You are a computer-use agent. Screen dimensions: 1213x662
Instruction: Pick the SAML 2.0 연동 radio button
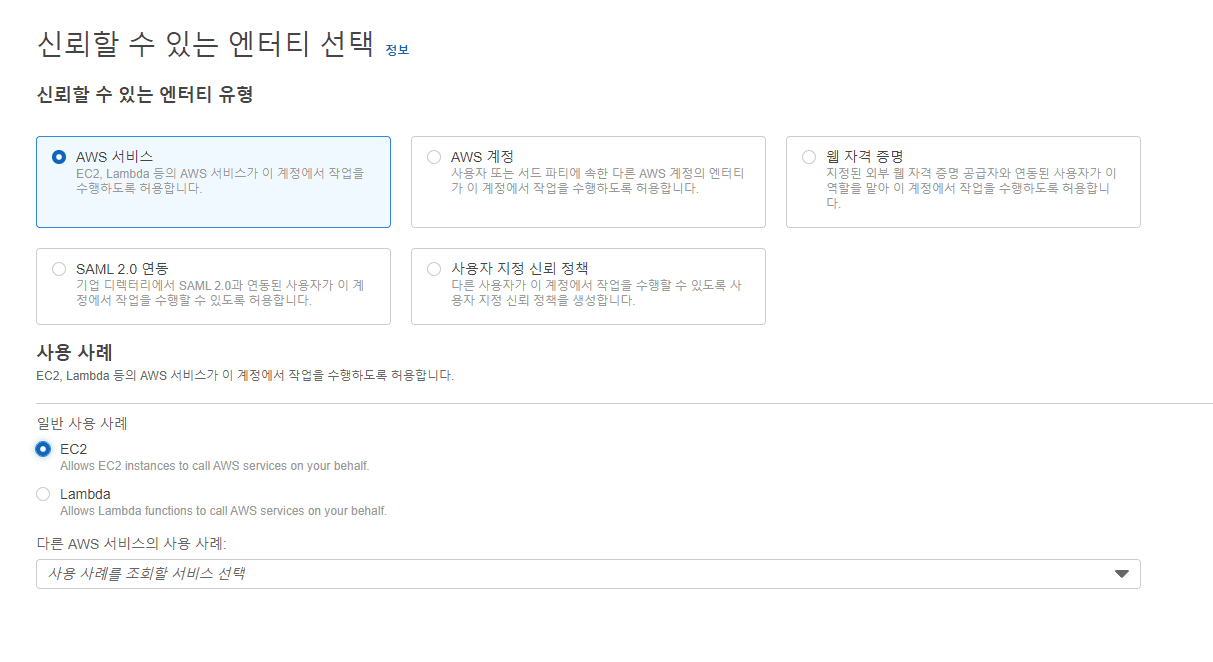pos(59,269)
